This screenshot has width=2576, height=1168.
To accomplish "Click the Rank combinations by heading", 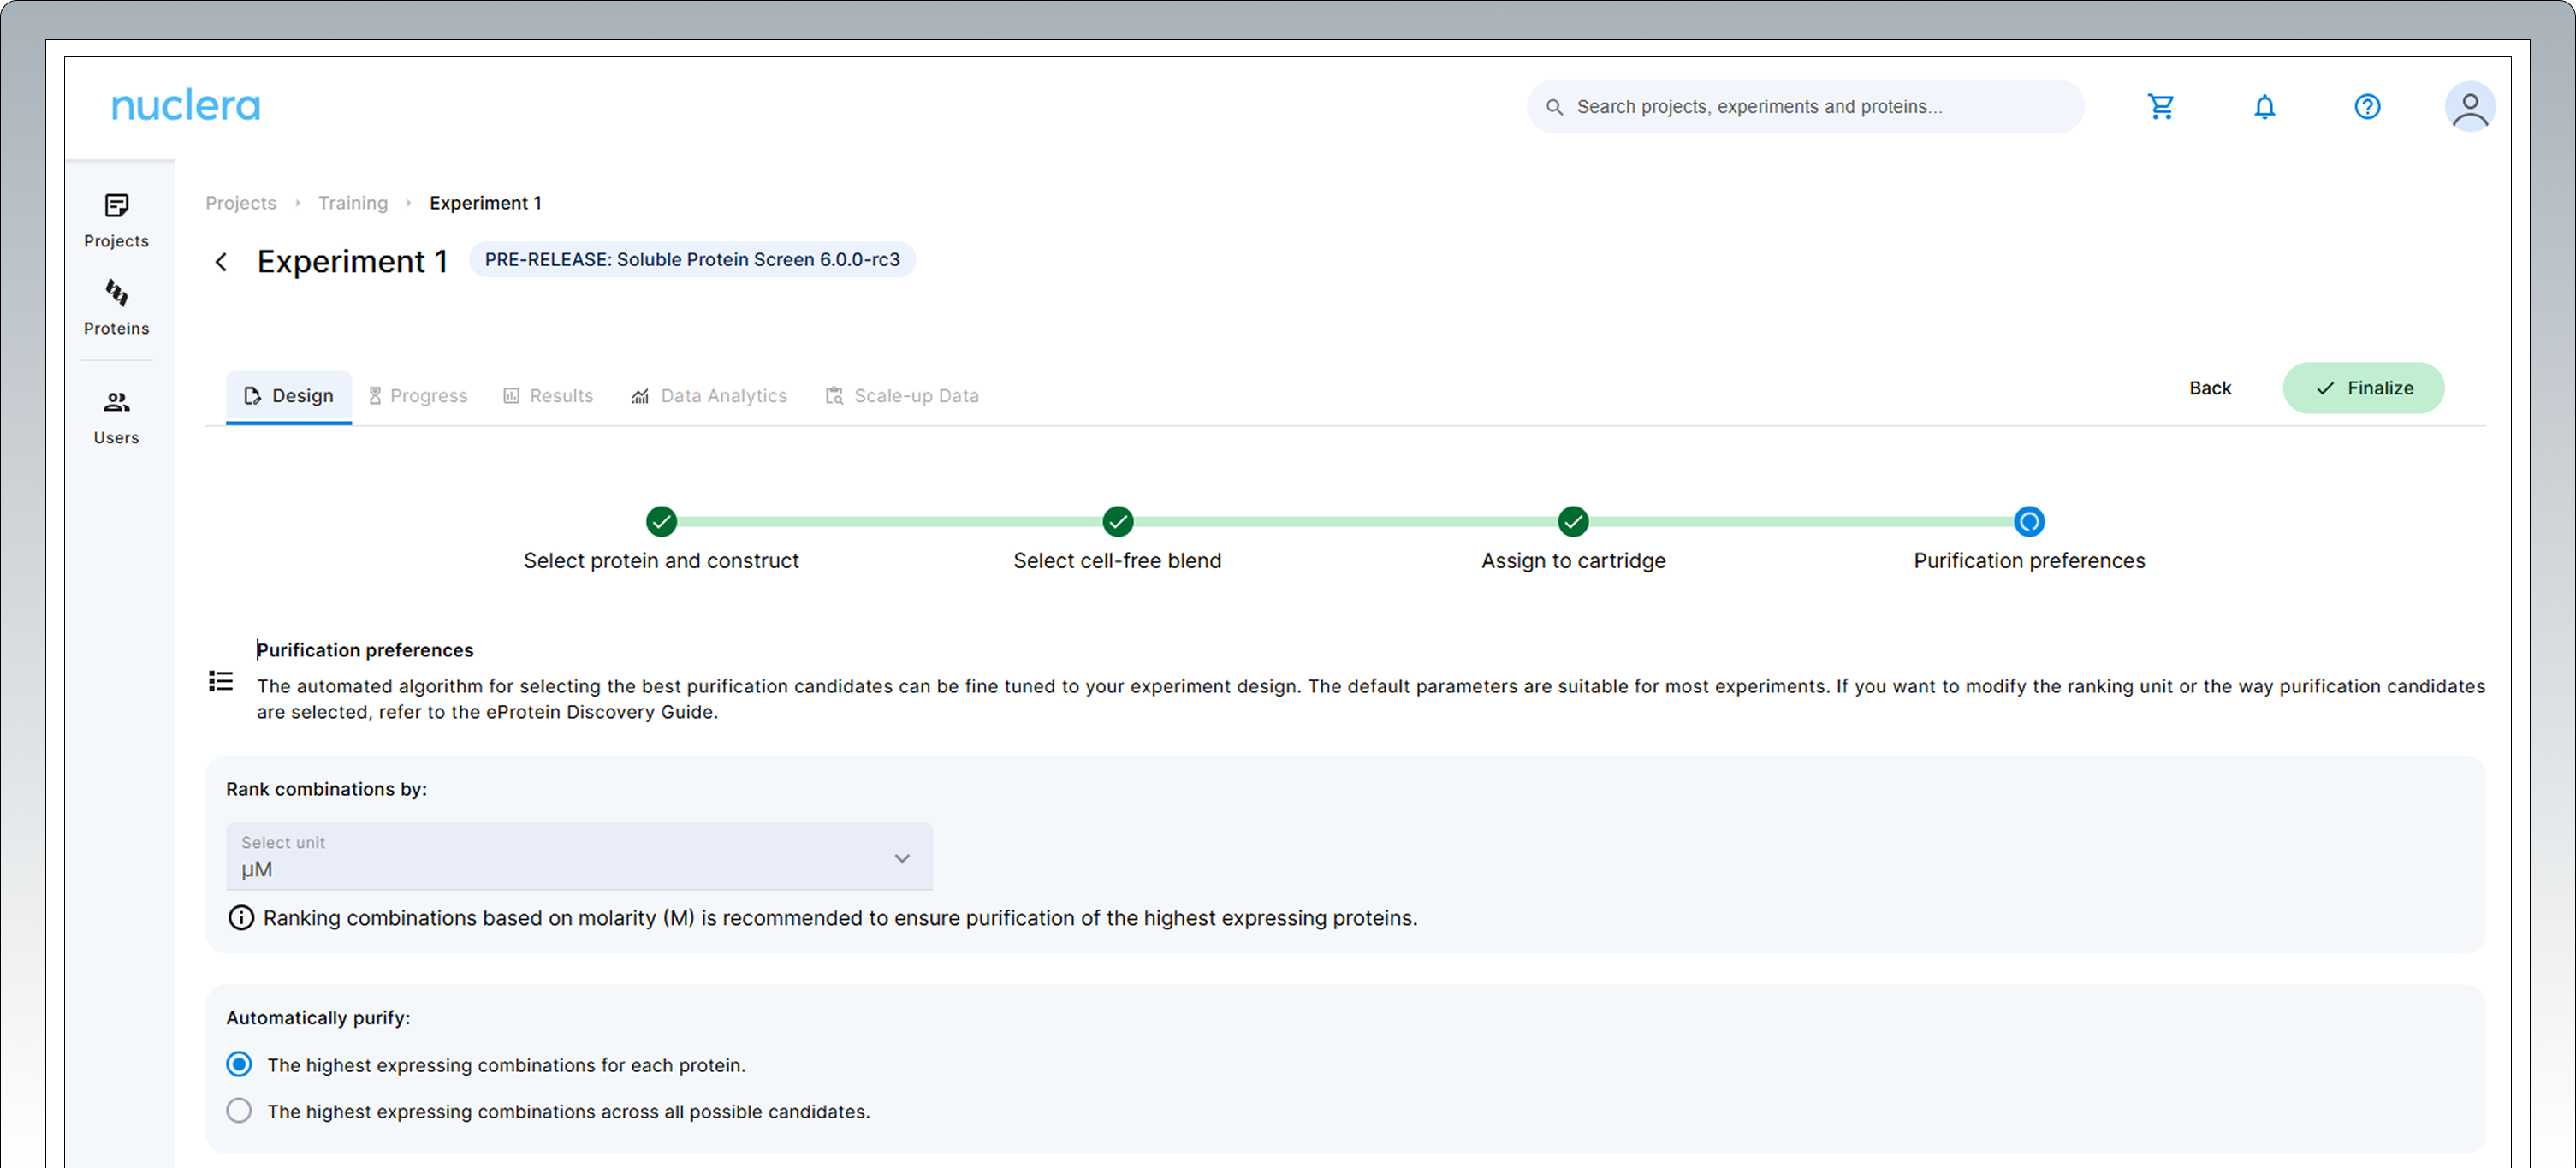I will coord(326,789).
